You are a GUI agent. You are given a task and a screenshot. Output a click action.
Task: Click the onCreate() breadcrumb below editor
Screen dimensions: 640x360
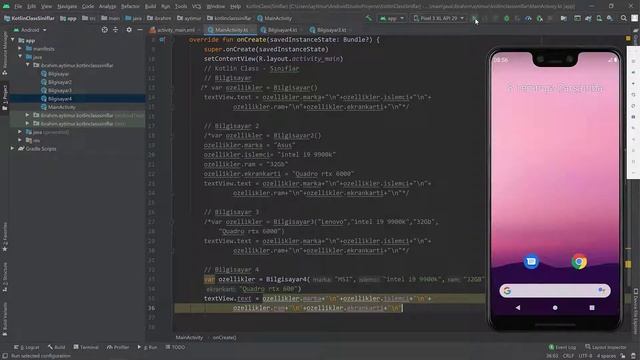click(x=224, y=338)
